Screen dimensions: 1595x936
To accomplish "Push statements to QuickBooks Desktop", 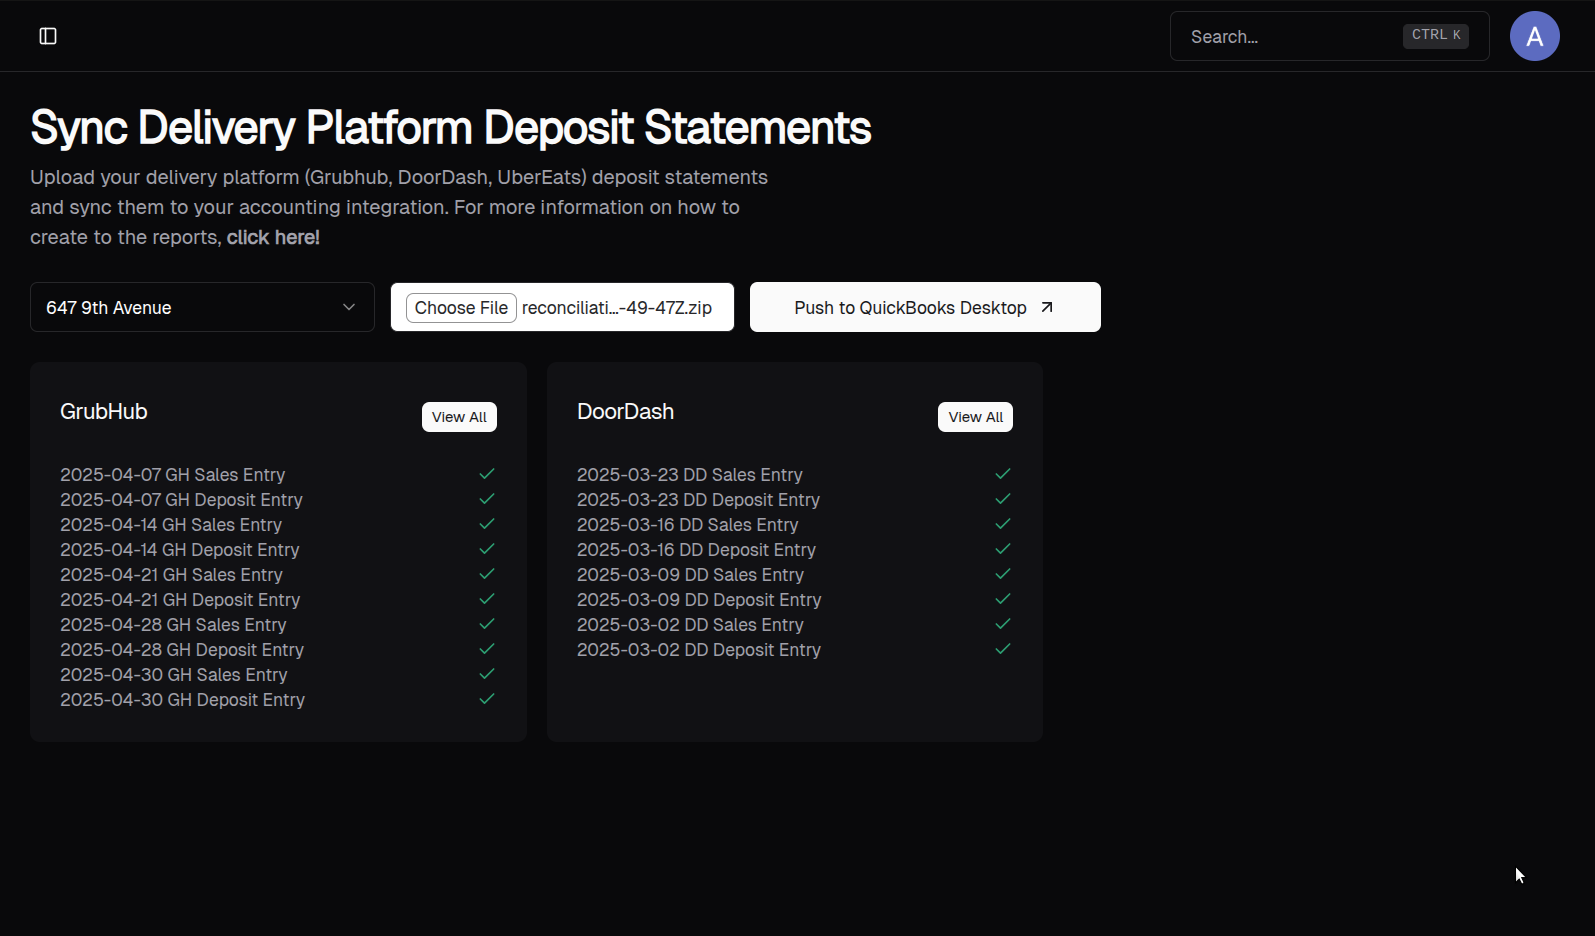I will click(925, 307).
